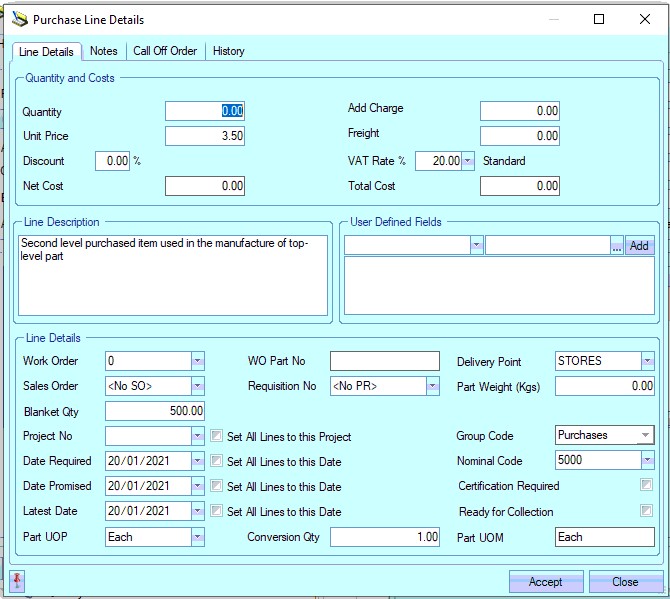The image size is (670, 599).
Task: Switch to the Notes tab
Action: point(103,51)
